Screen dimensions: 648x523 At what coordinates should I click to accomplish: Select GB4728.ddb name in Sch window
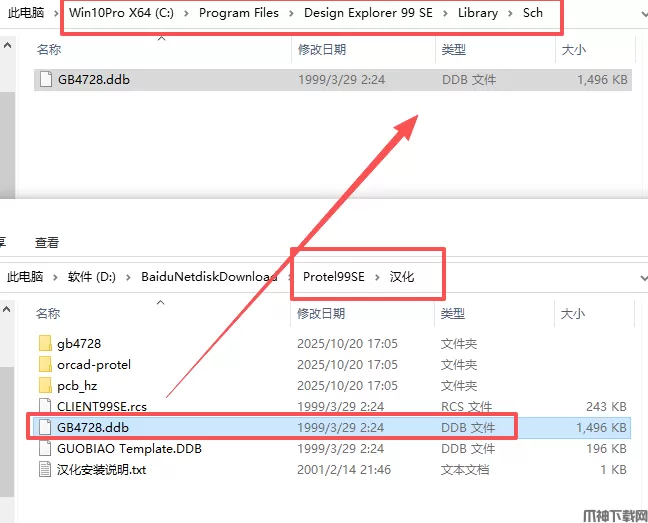[94, 79]
